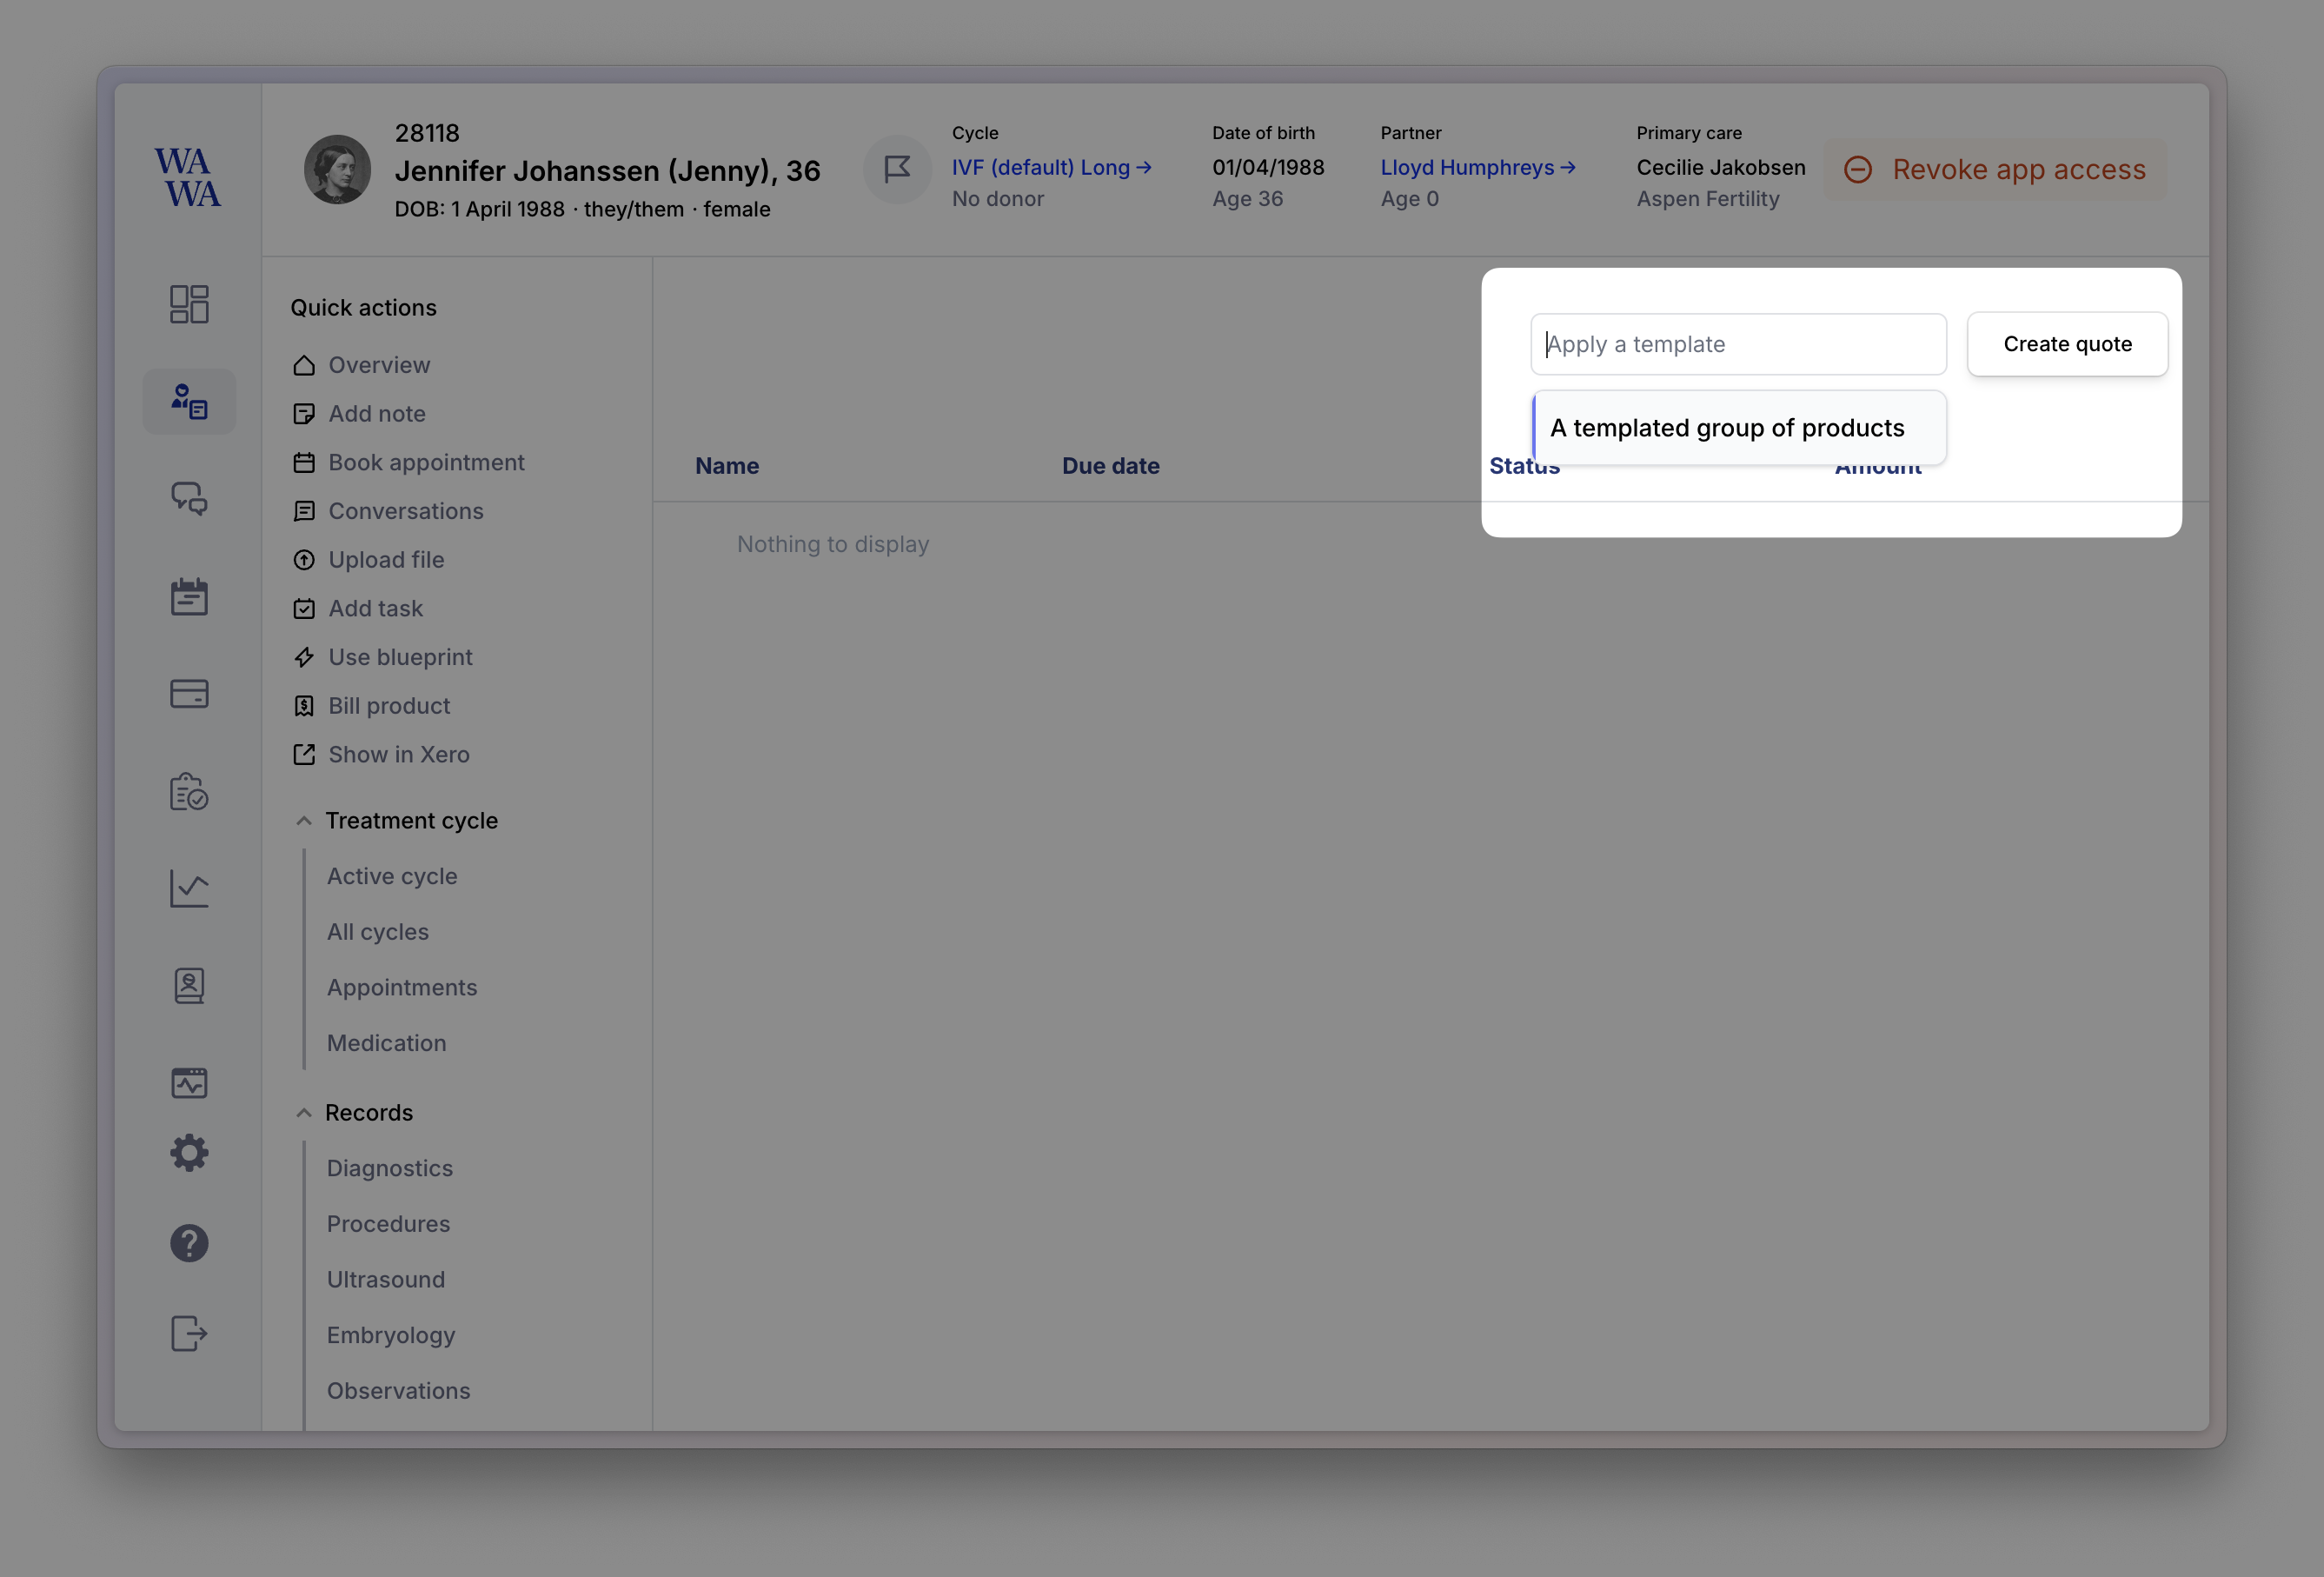
Task: Select Book appointment quick action
Action: 426,462
